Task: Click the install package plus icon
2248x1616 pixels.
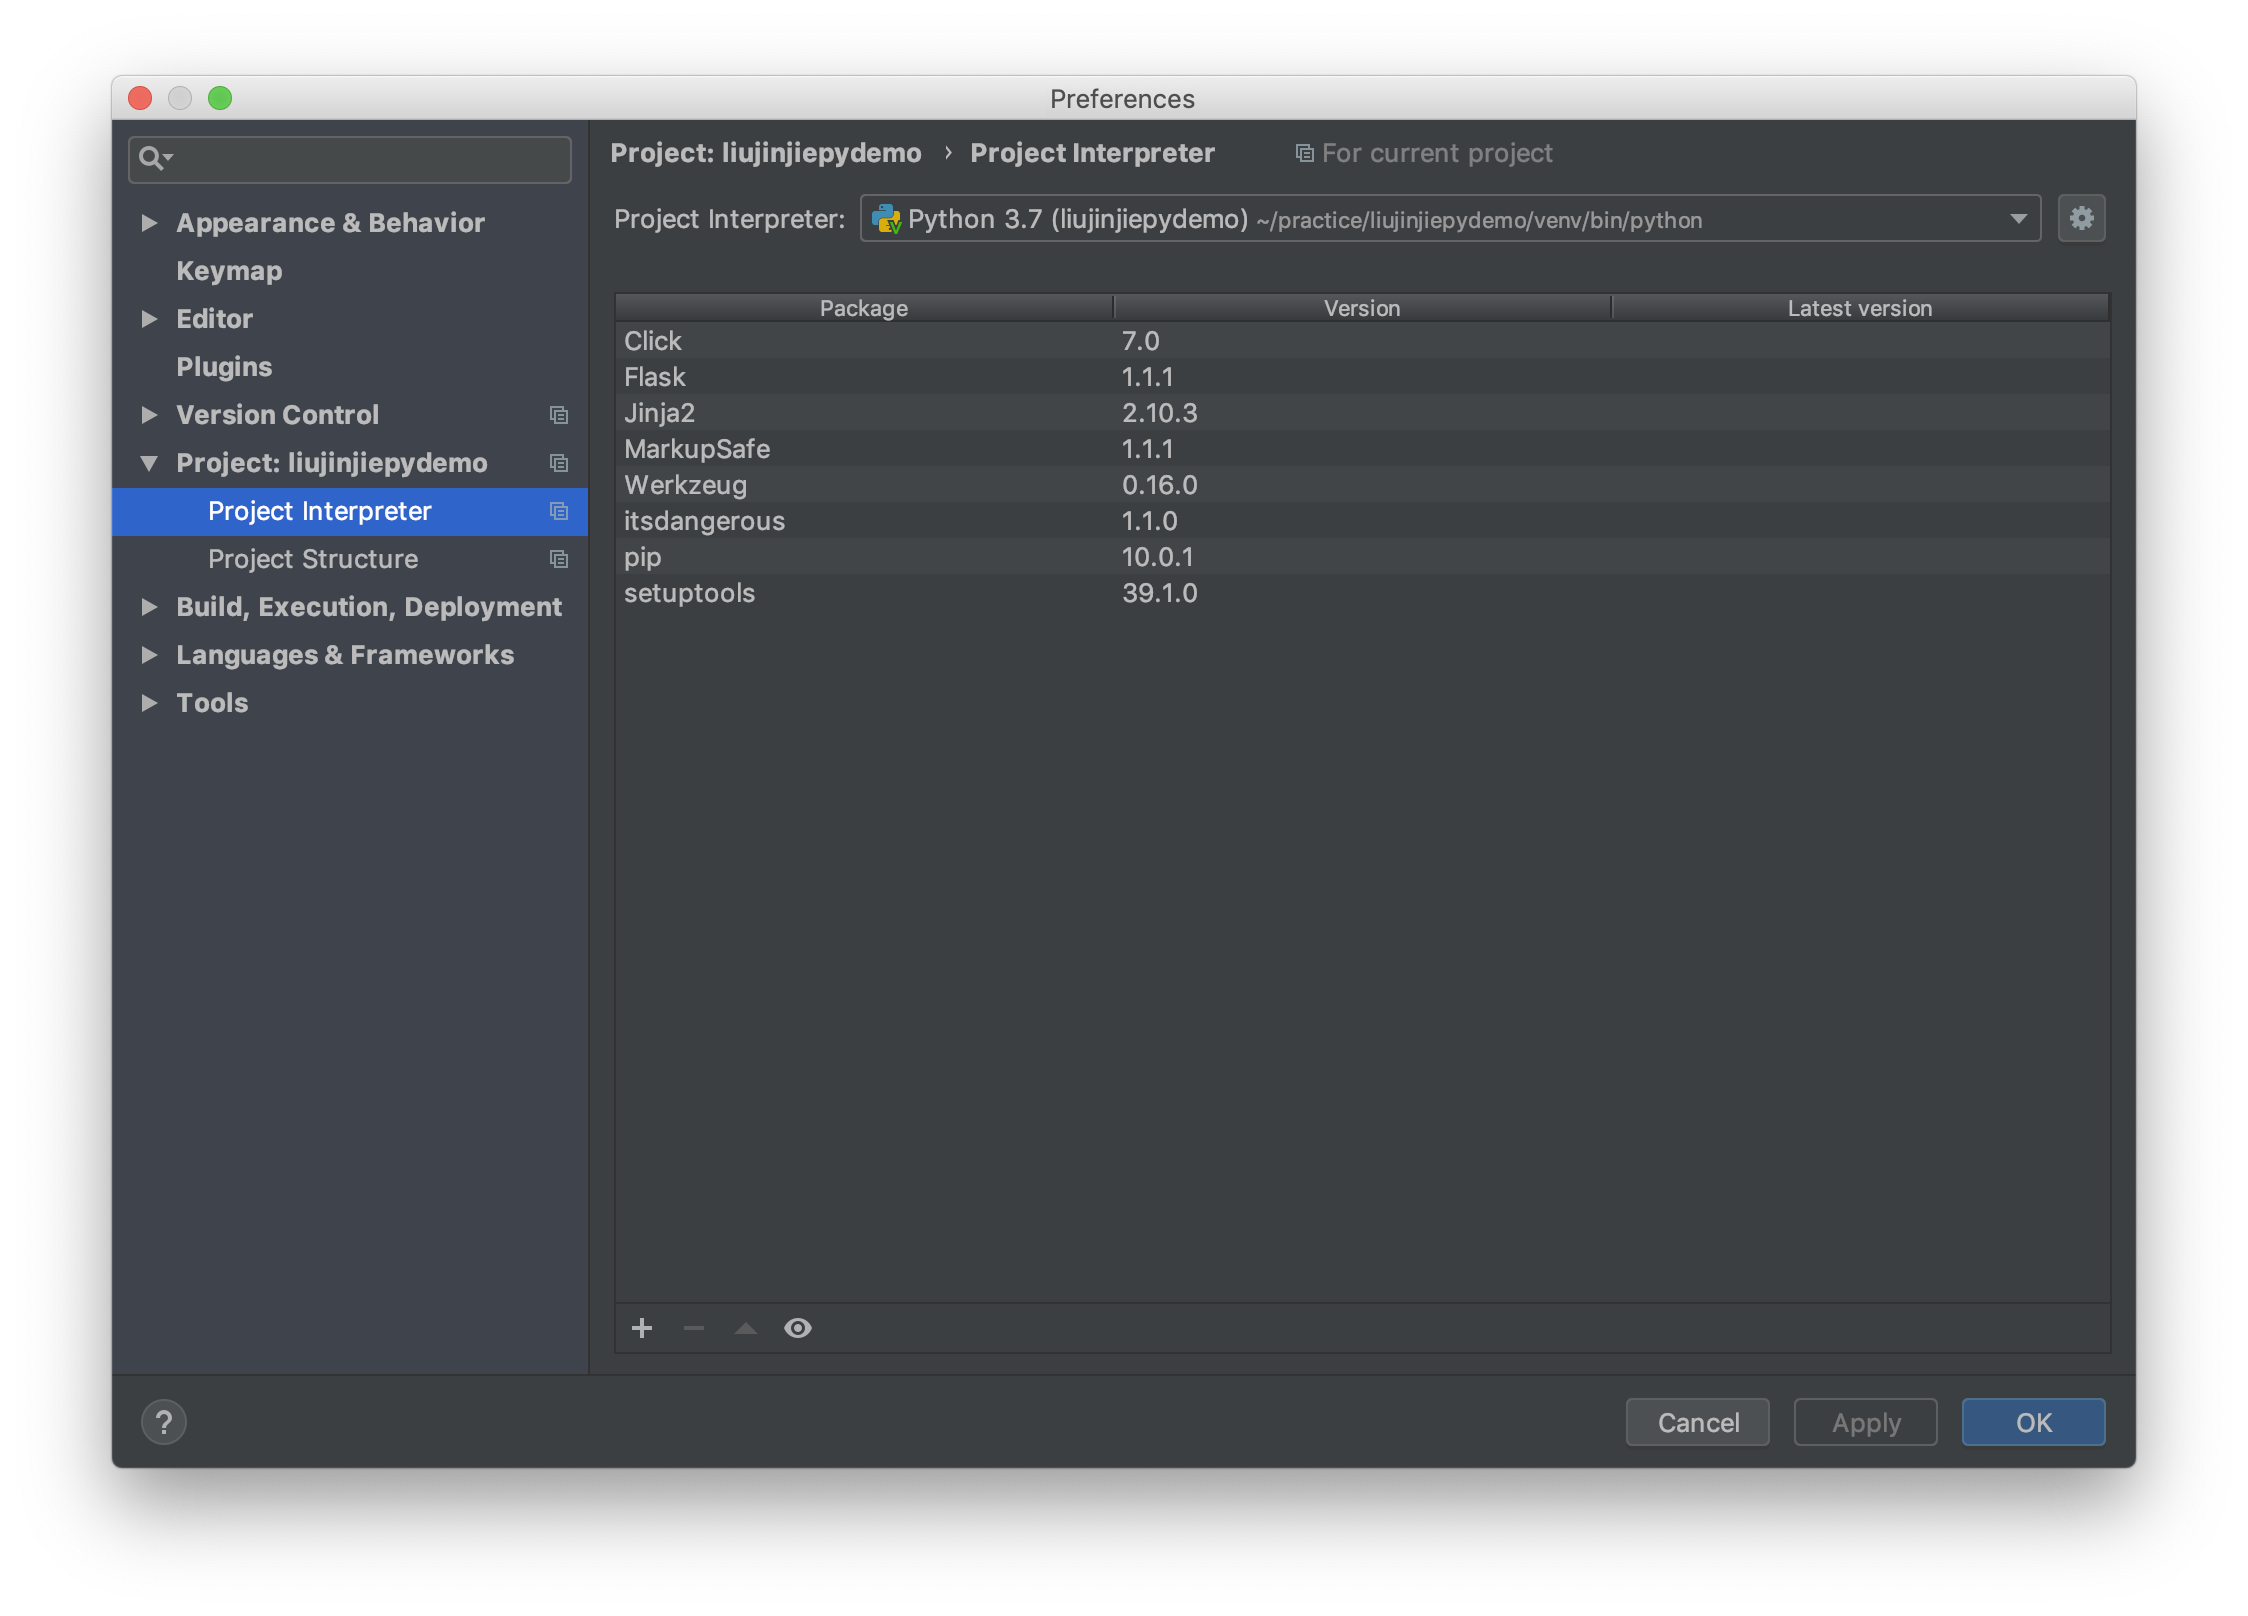Action: [642, 1328]
